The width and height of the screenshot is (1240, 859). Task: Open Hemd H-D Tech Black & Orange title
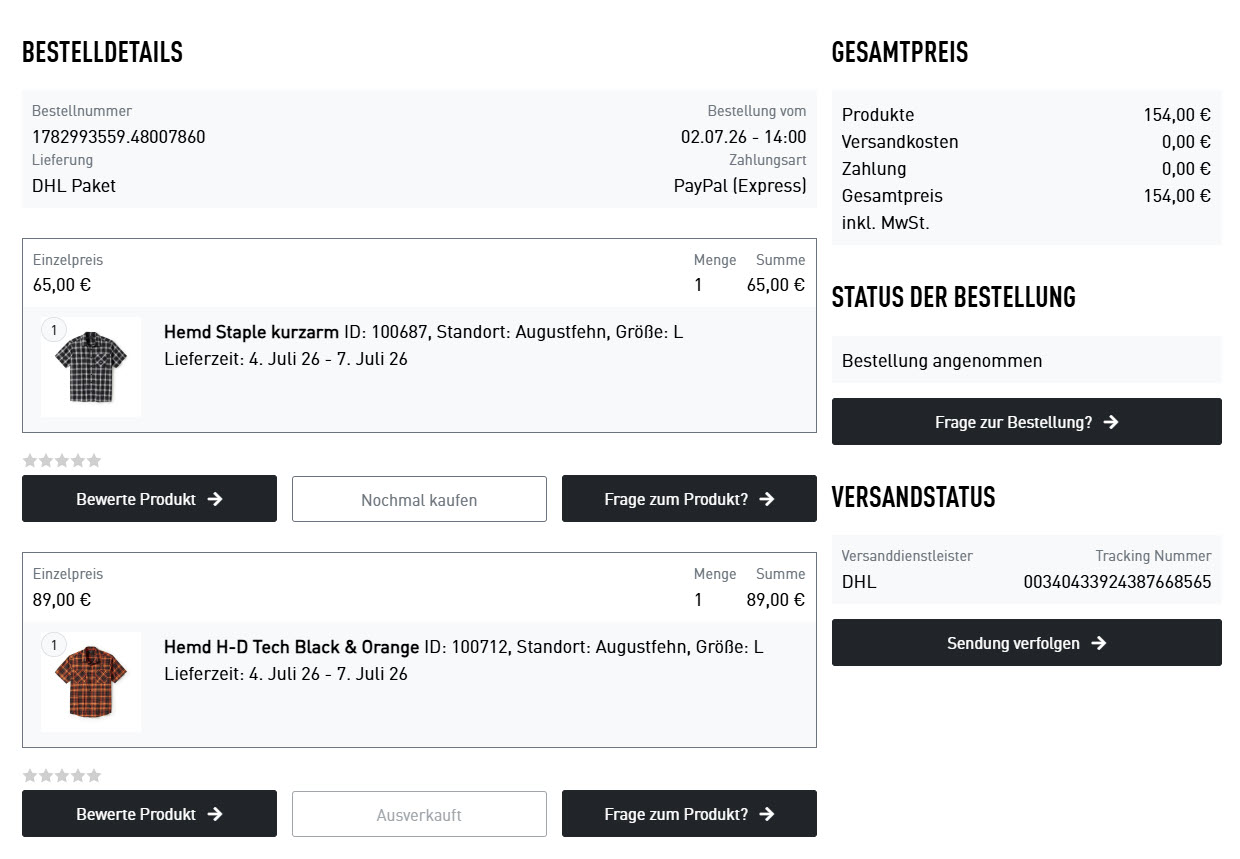coord(292,647)
